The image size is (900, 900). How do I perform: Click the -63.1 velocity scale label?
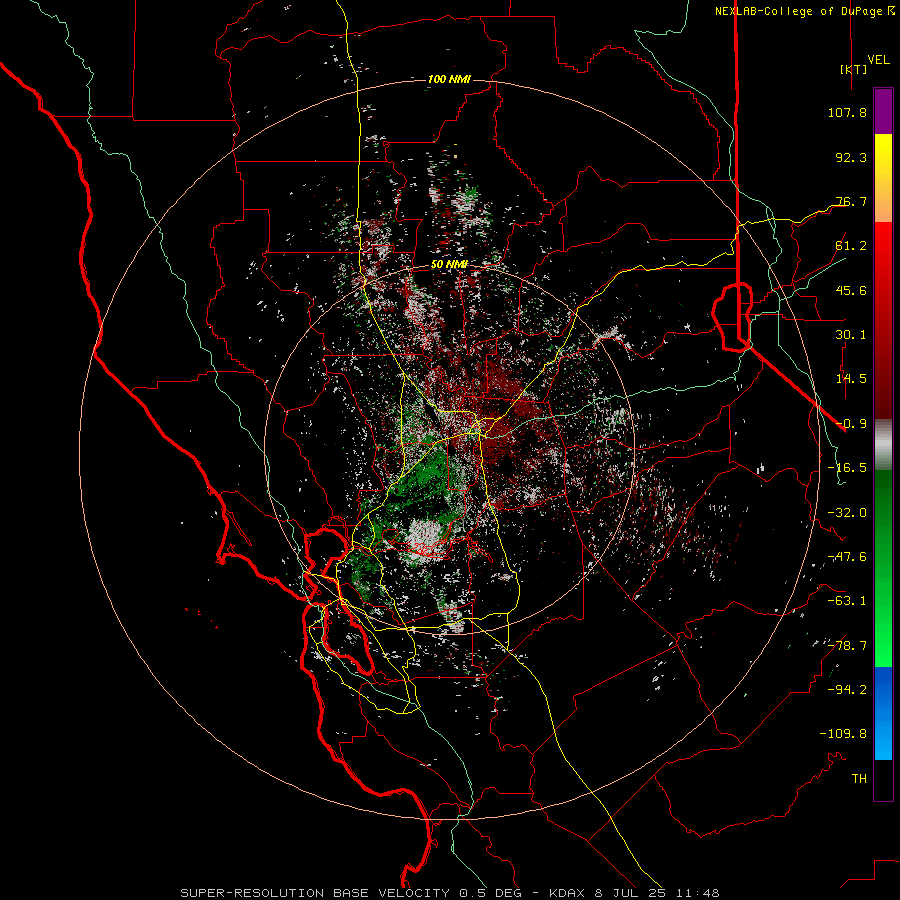[x=847, y=601]
